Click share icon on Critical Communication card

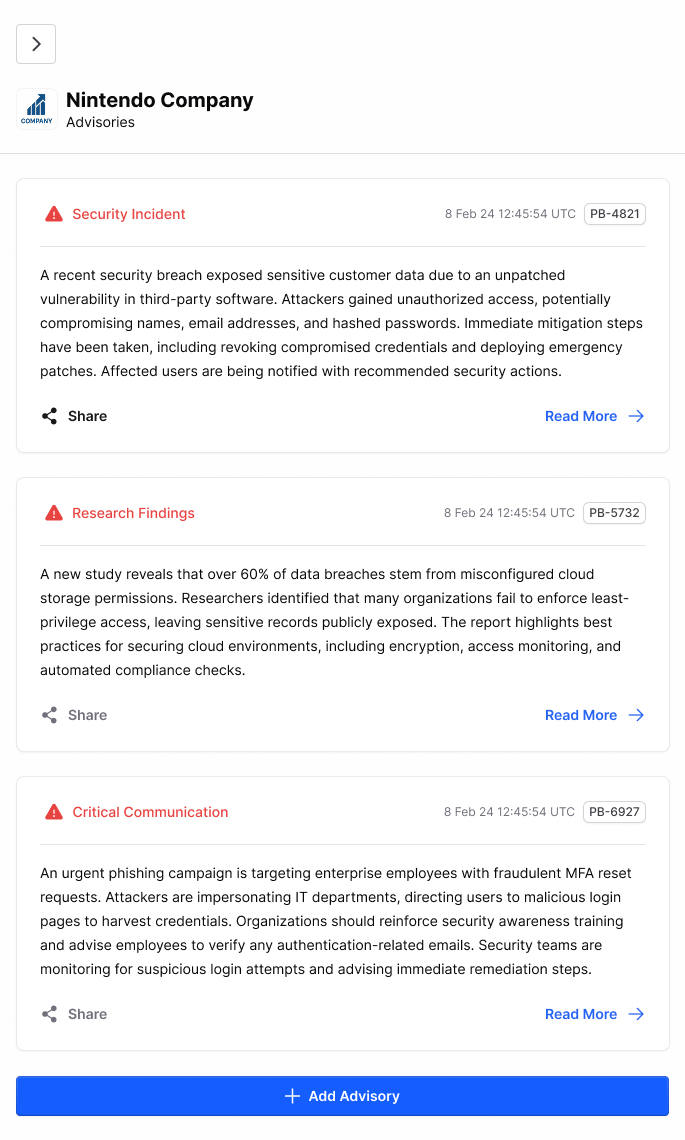(x=49, y=1014)
